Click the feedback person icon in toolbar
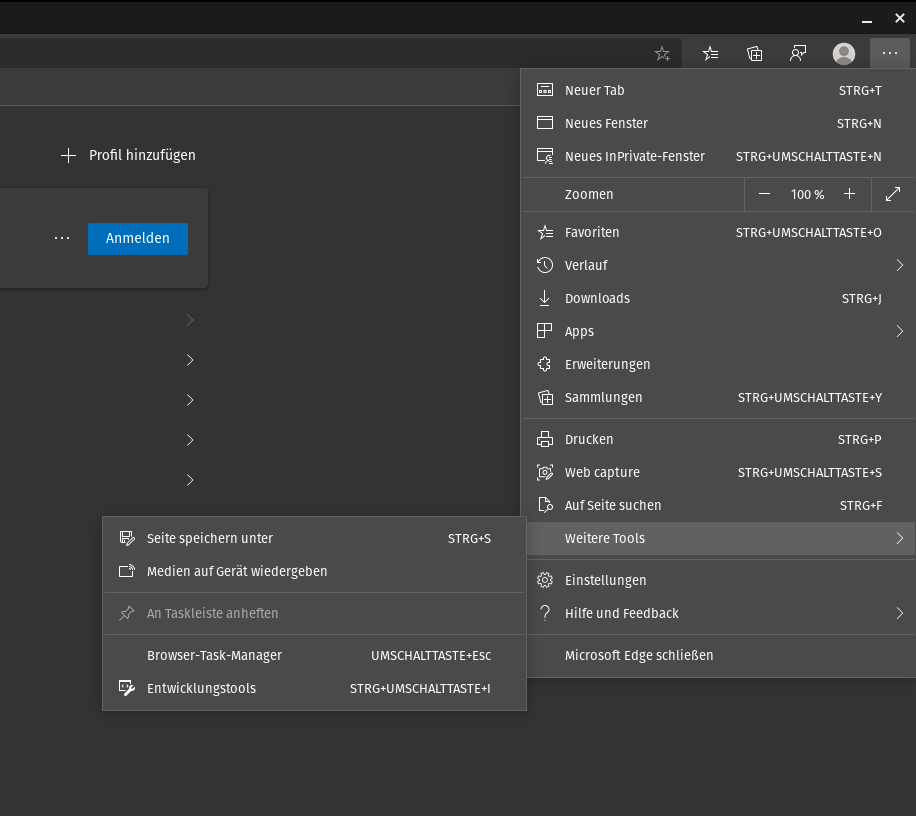The image size is (916, 816). click(x=798, y=54)
